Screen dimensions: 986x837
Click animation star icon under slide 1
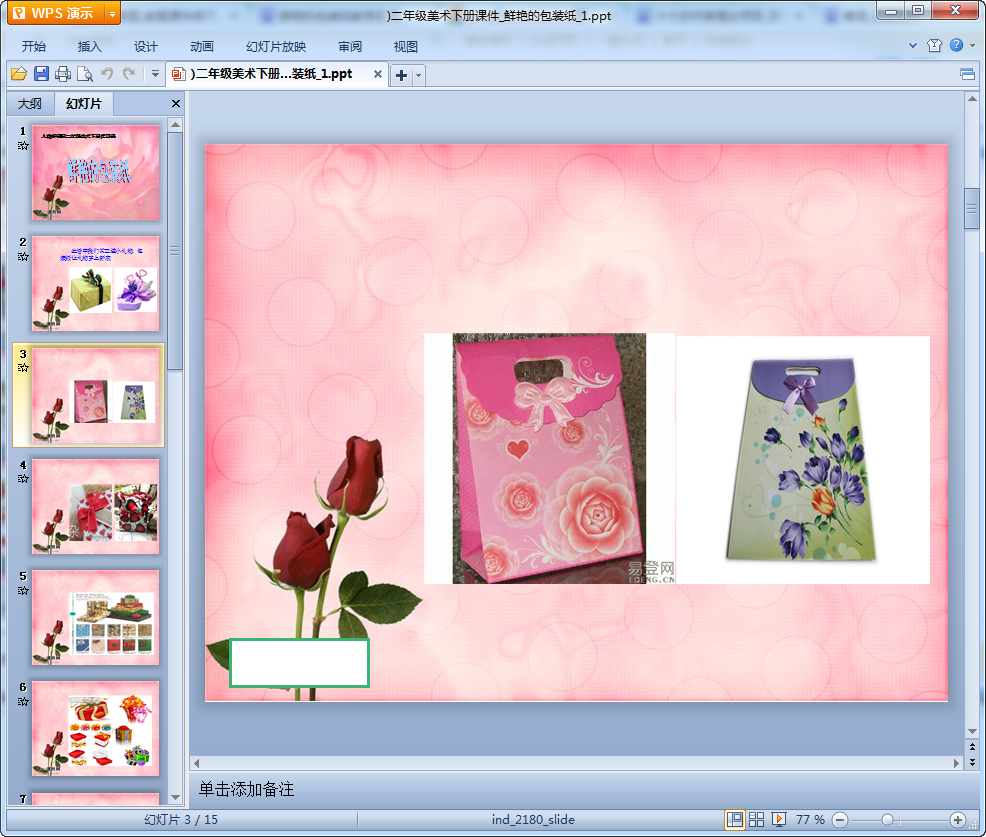tap(23, 145)
